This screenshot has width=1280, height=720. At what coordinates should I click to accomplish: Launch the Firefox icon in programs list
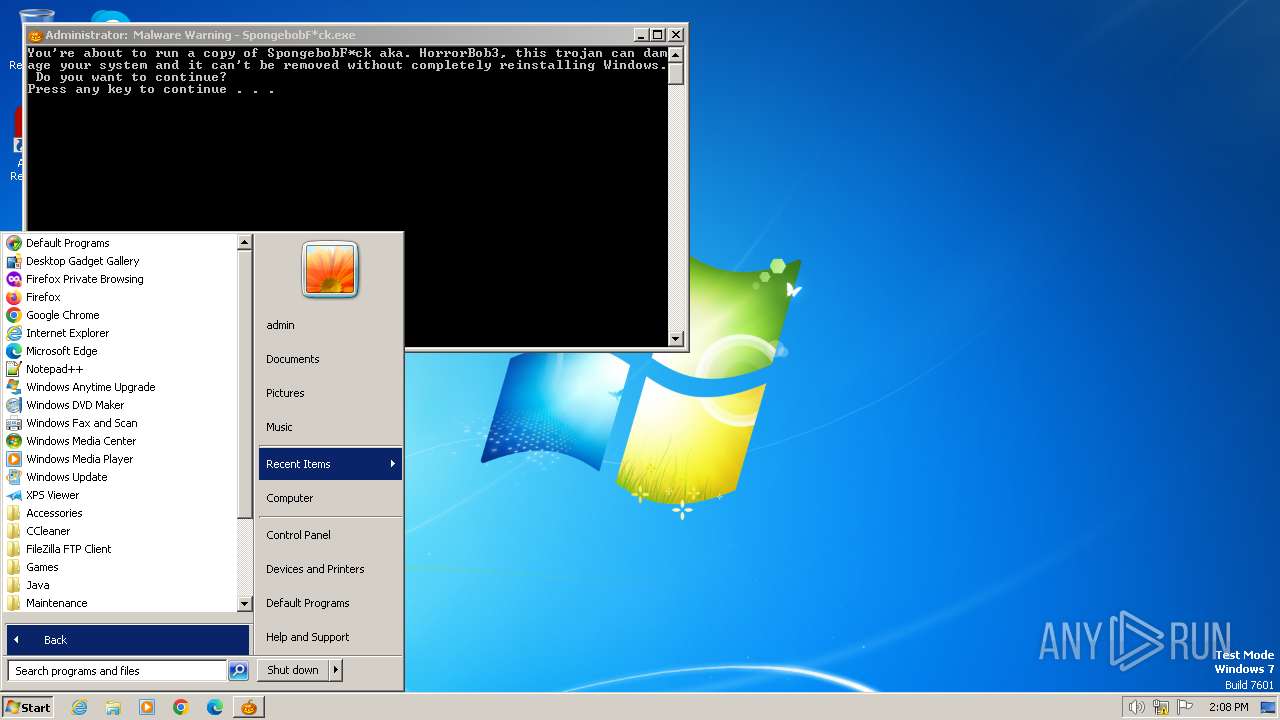tap(14, 297)
